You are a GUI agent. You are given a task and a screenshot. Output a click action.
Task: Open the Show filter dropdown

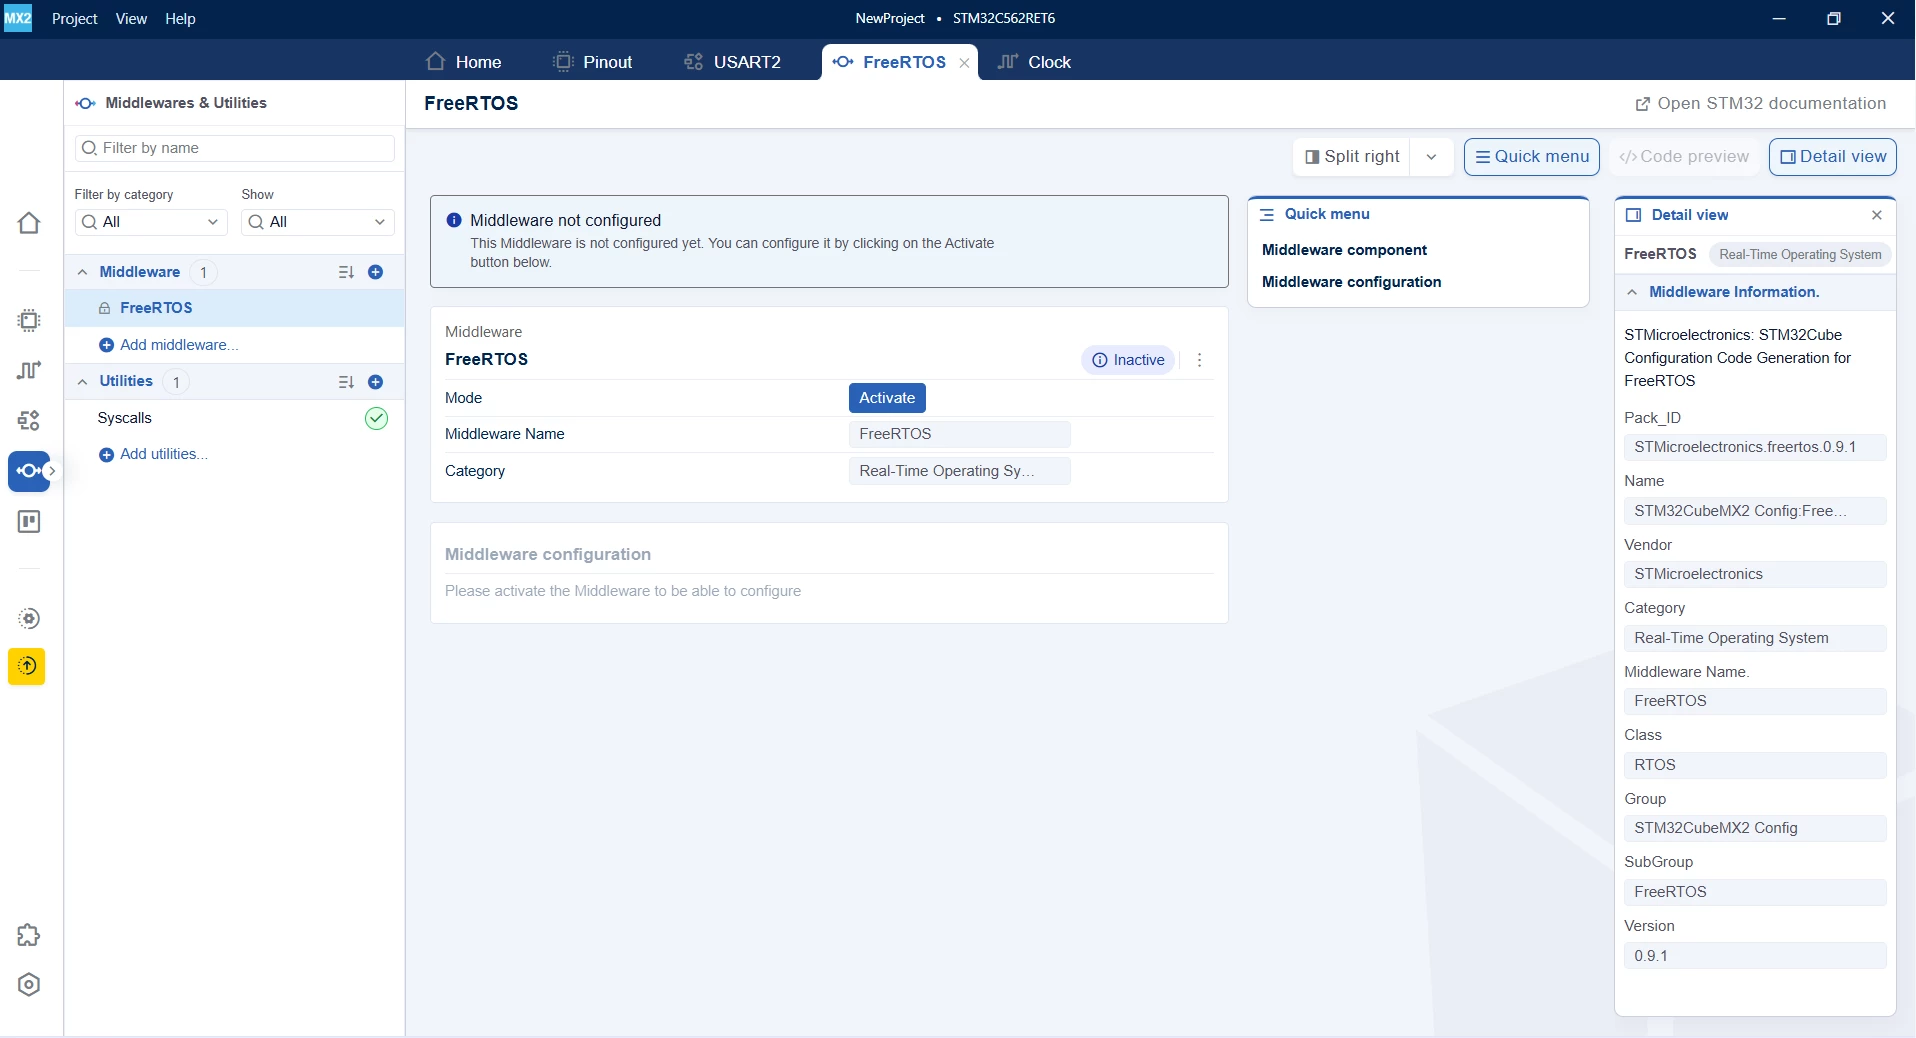point(318,222)
